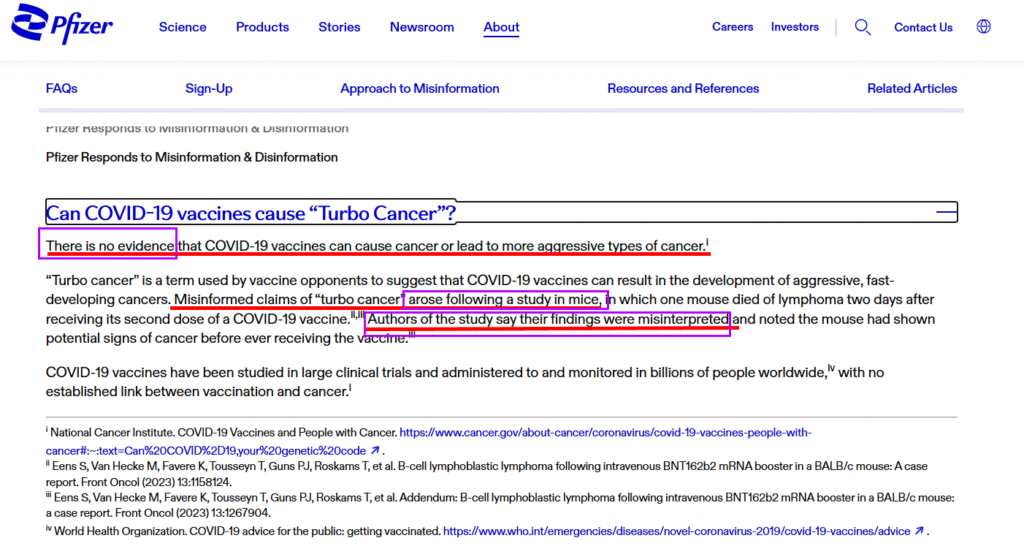1024x557 pixels.
Task: Switch to the Sign-Up tab
Action: (x=209, y=88)
